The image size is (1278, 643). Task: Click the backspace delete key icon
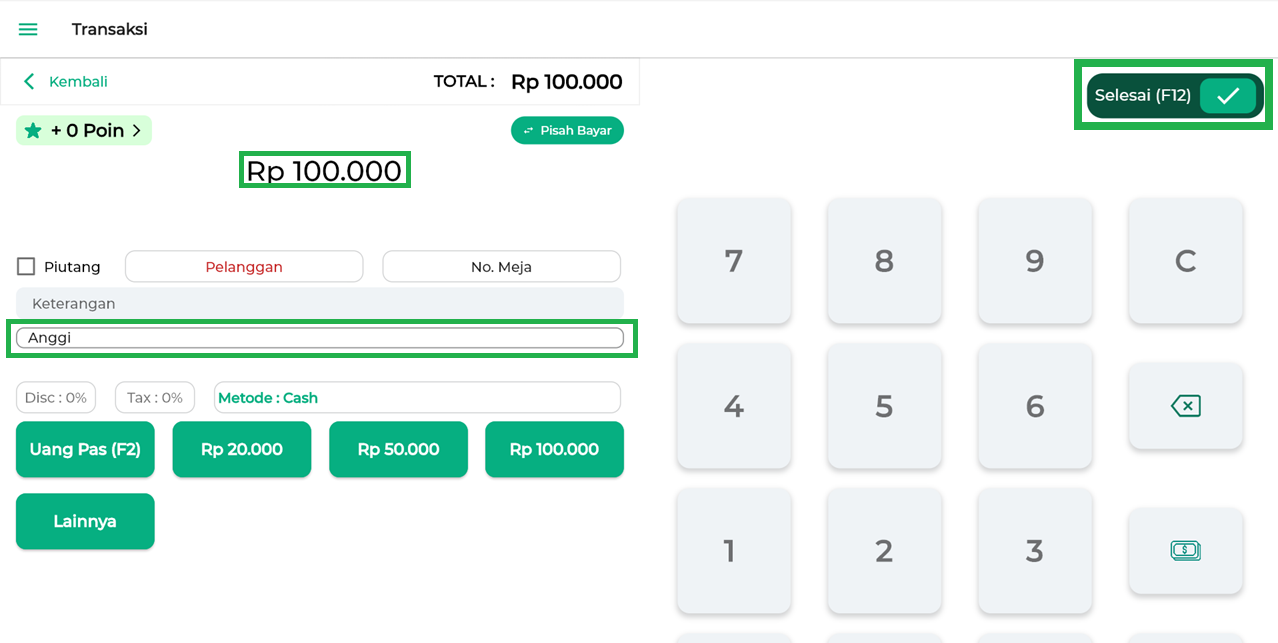coord(1185,406)
